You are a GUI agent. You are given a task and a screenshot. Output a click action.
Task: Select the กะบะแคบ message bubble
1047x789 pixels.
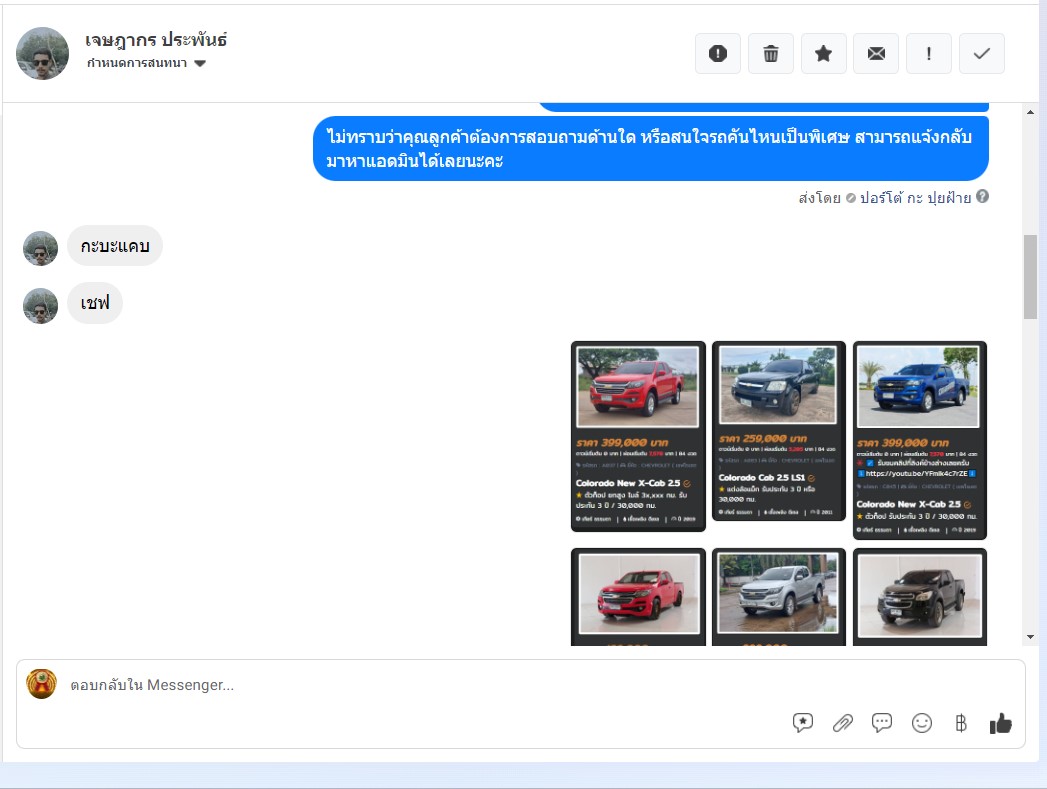(115, 246)
